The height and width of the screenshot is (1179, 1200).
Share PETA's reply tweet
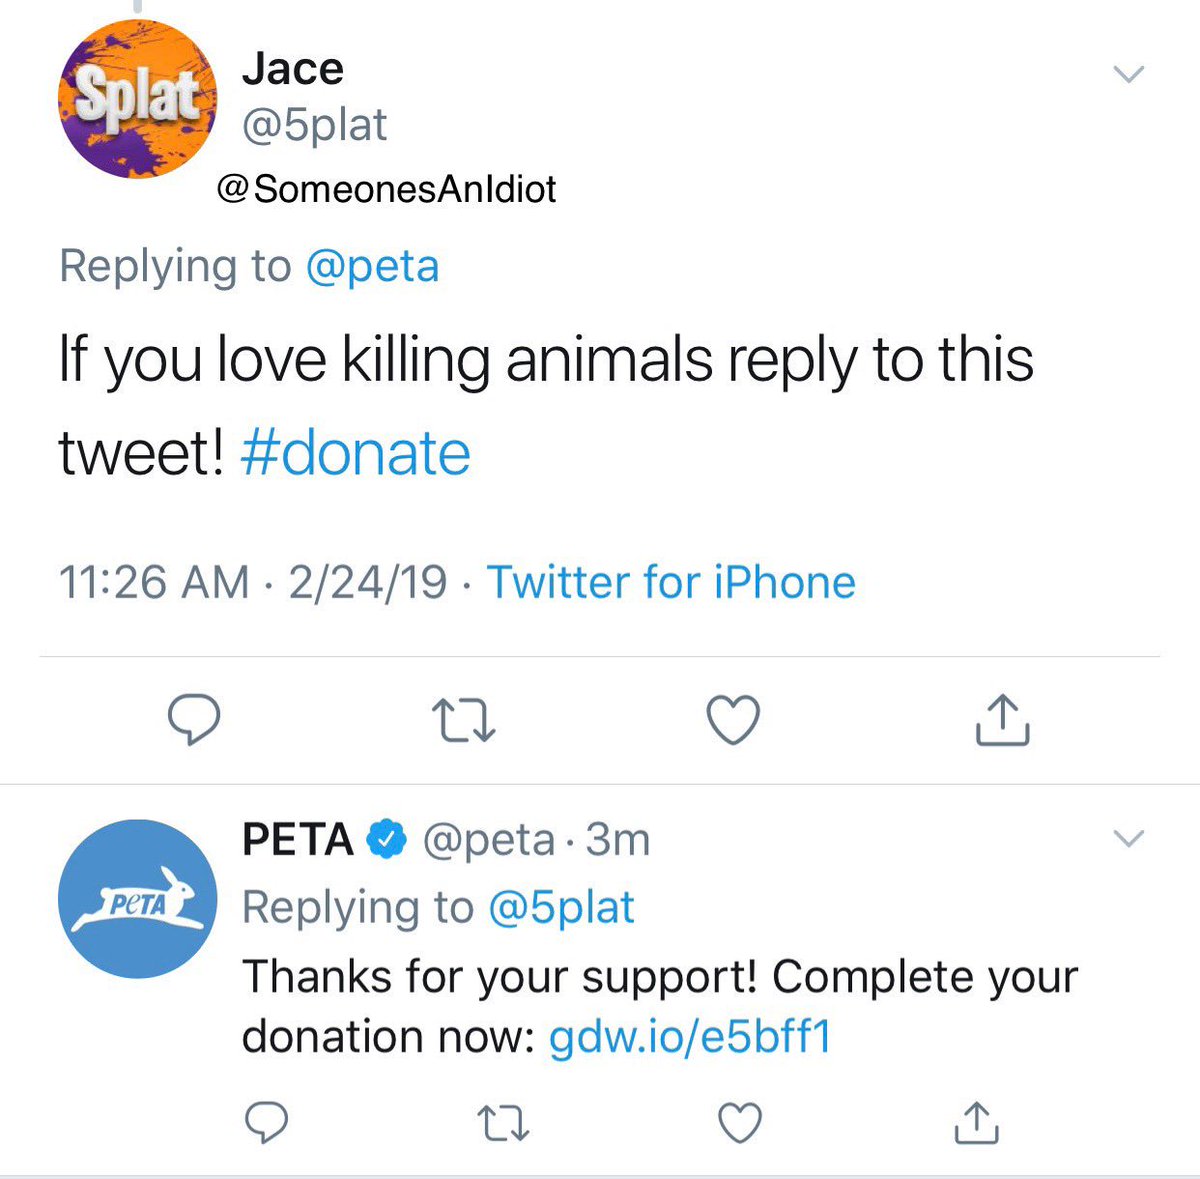click(977, 1122)
